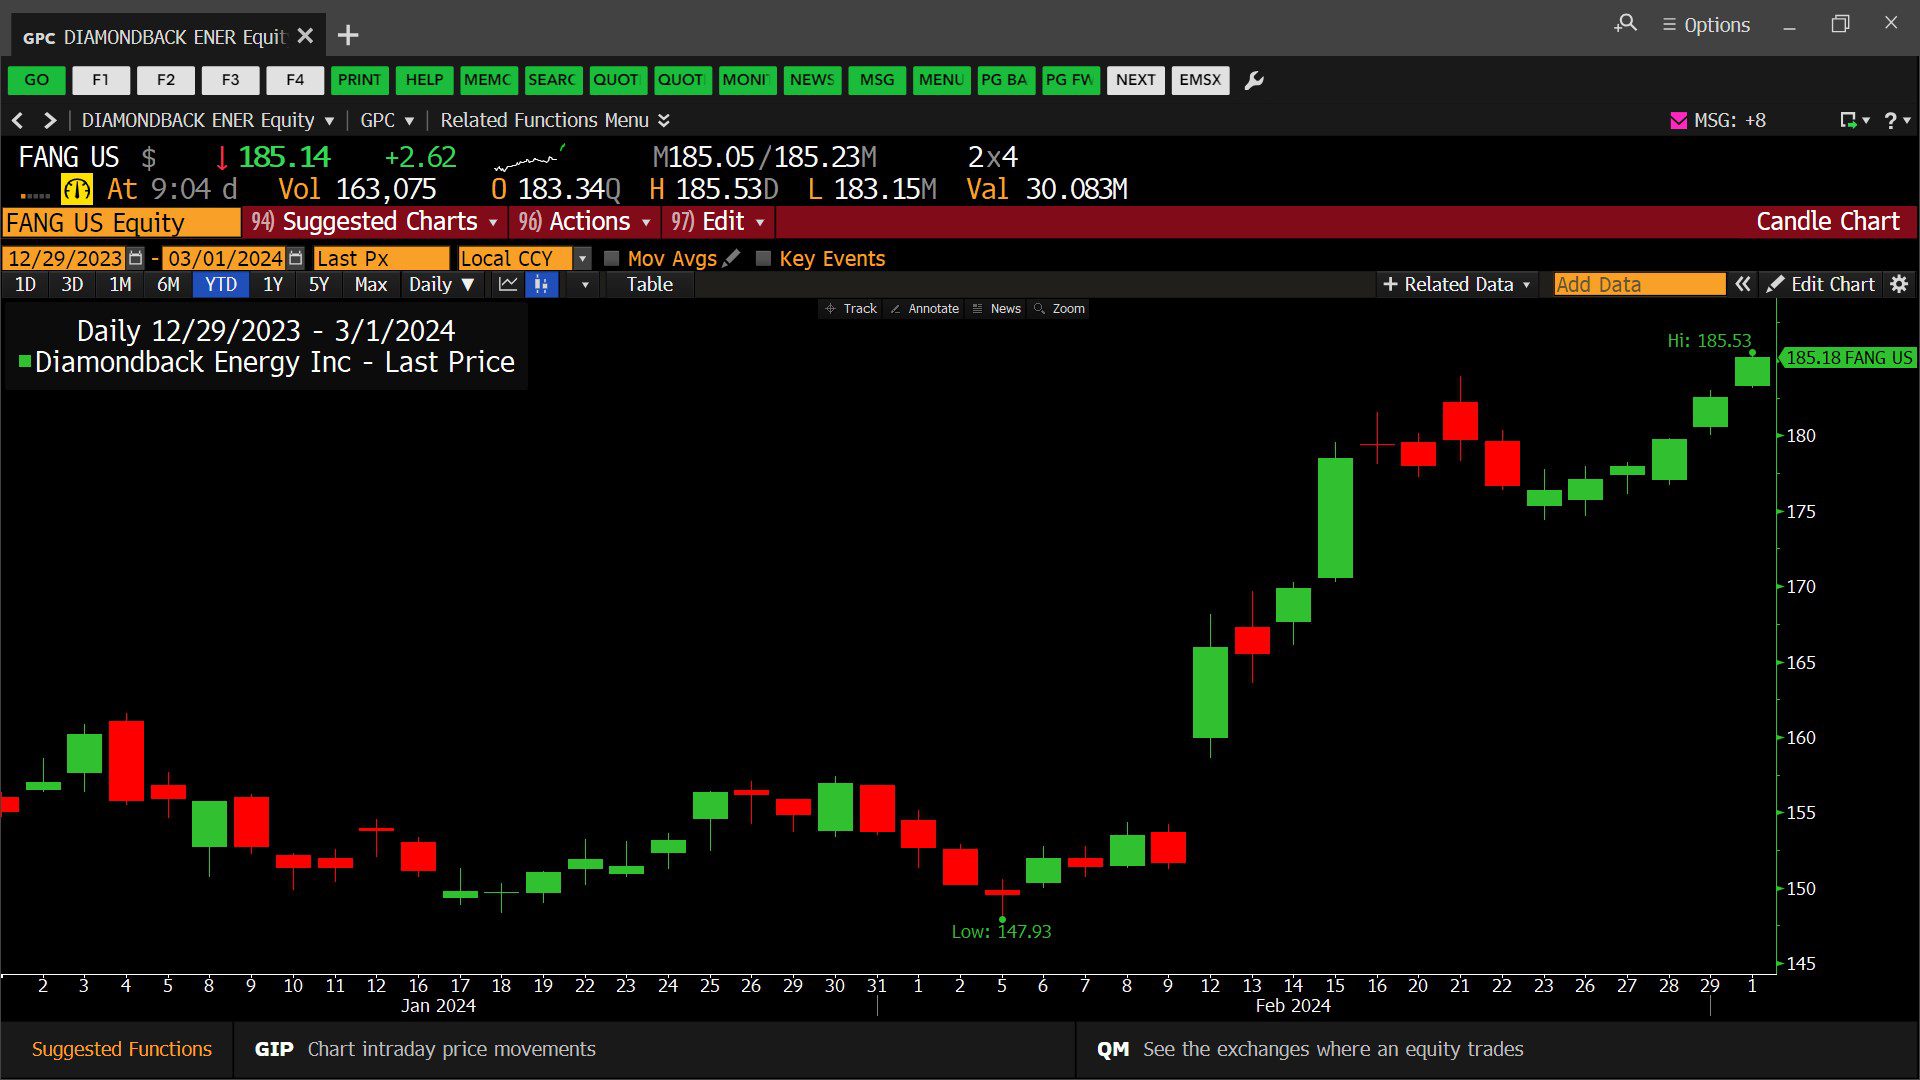The width and height of the screenshot is (1920, 1080).
Task: Click the green GO key
Action: click(37, 80)
